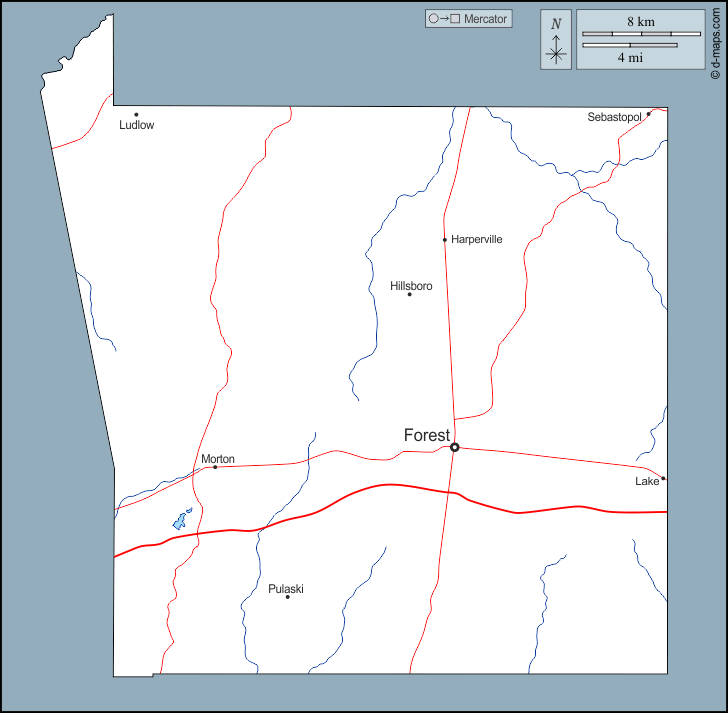Select the Harperville town dot marker
Image resolution: width=728 pixels, height=713 pixels.
tap(445, 240)
